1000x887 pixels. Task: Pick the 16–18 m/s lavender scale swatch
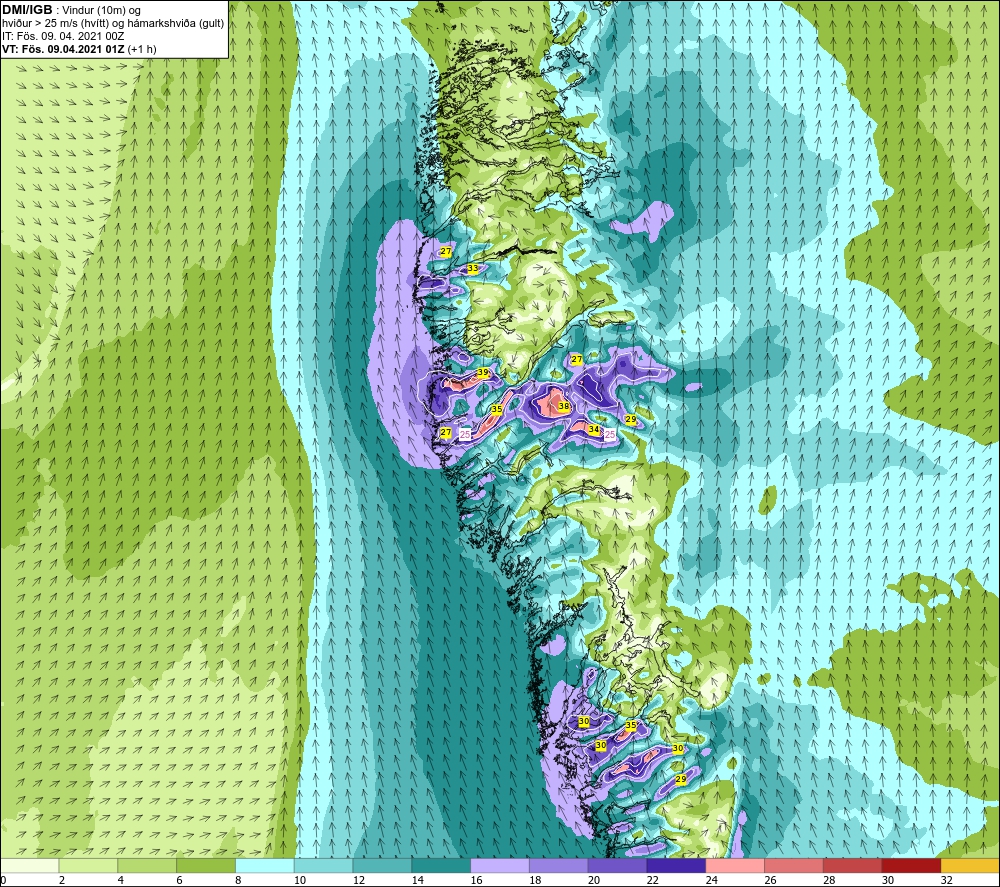(x=500, y=865)
